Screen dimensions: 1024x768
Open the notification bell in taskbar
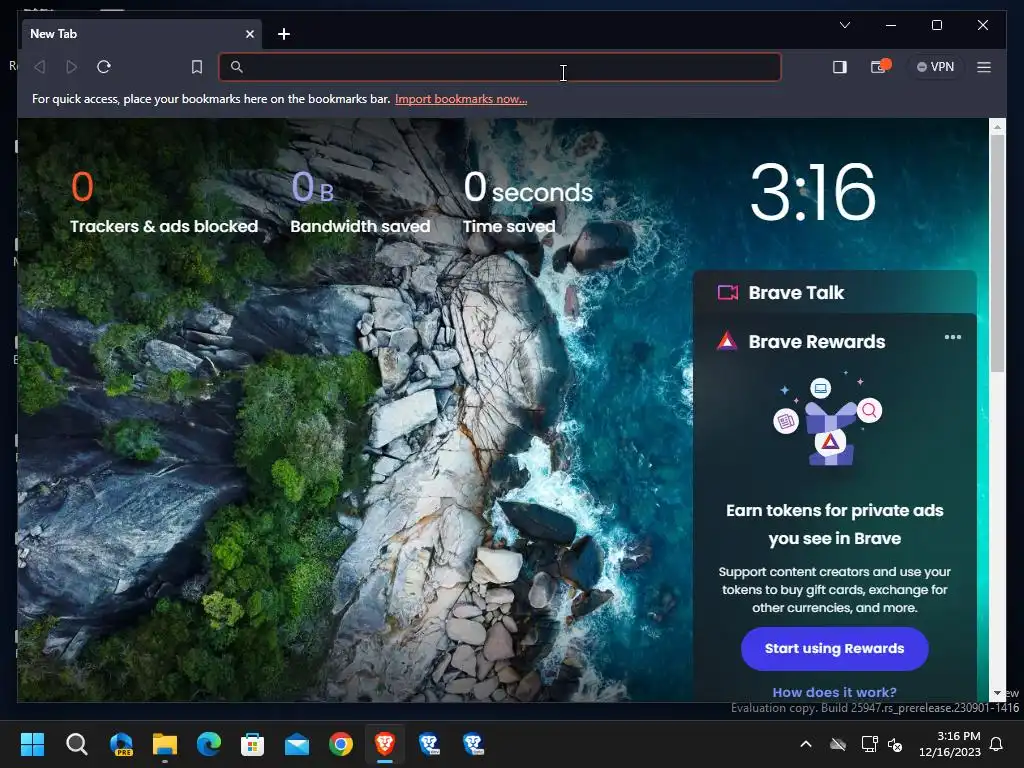[x=997, y=744]
